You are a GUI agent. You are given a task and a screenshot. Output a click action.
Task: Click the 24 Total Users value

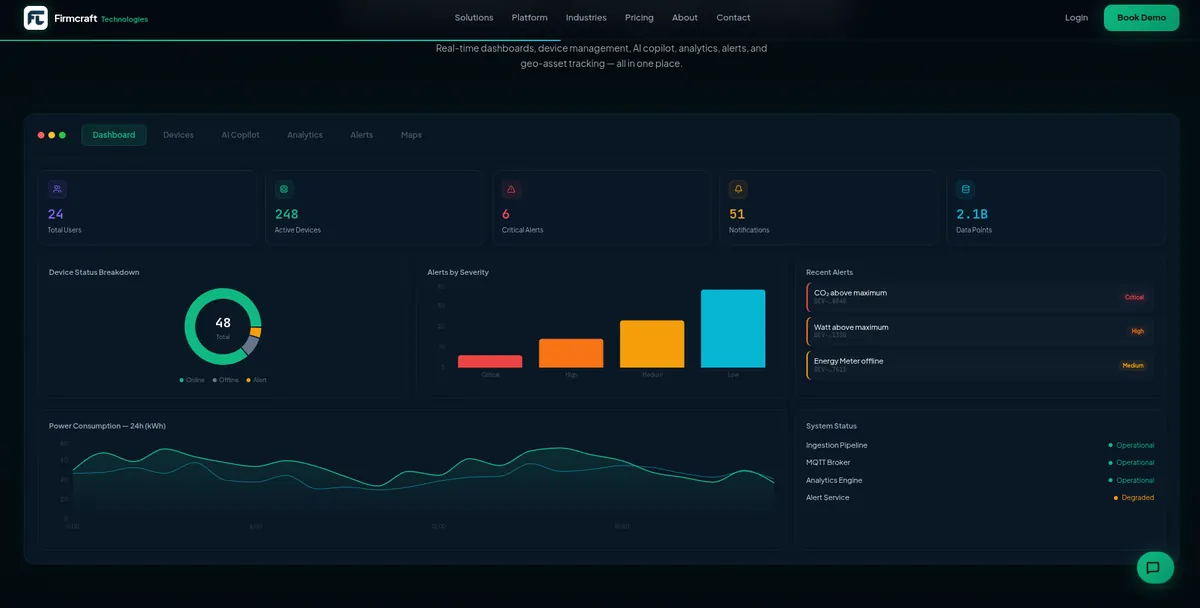[x=56, y=214]
